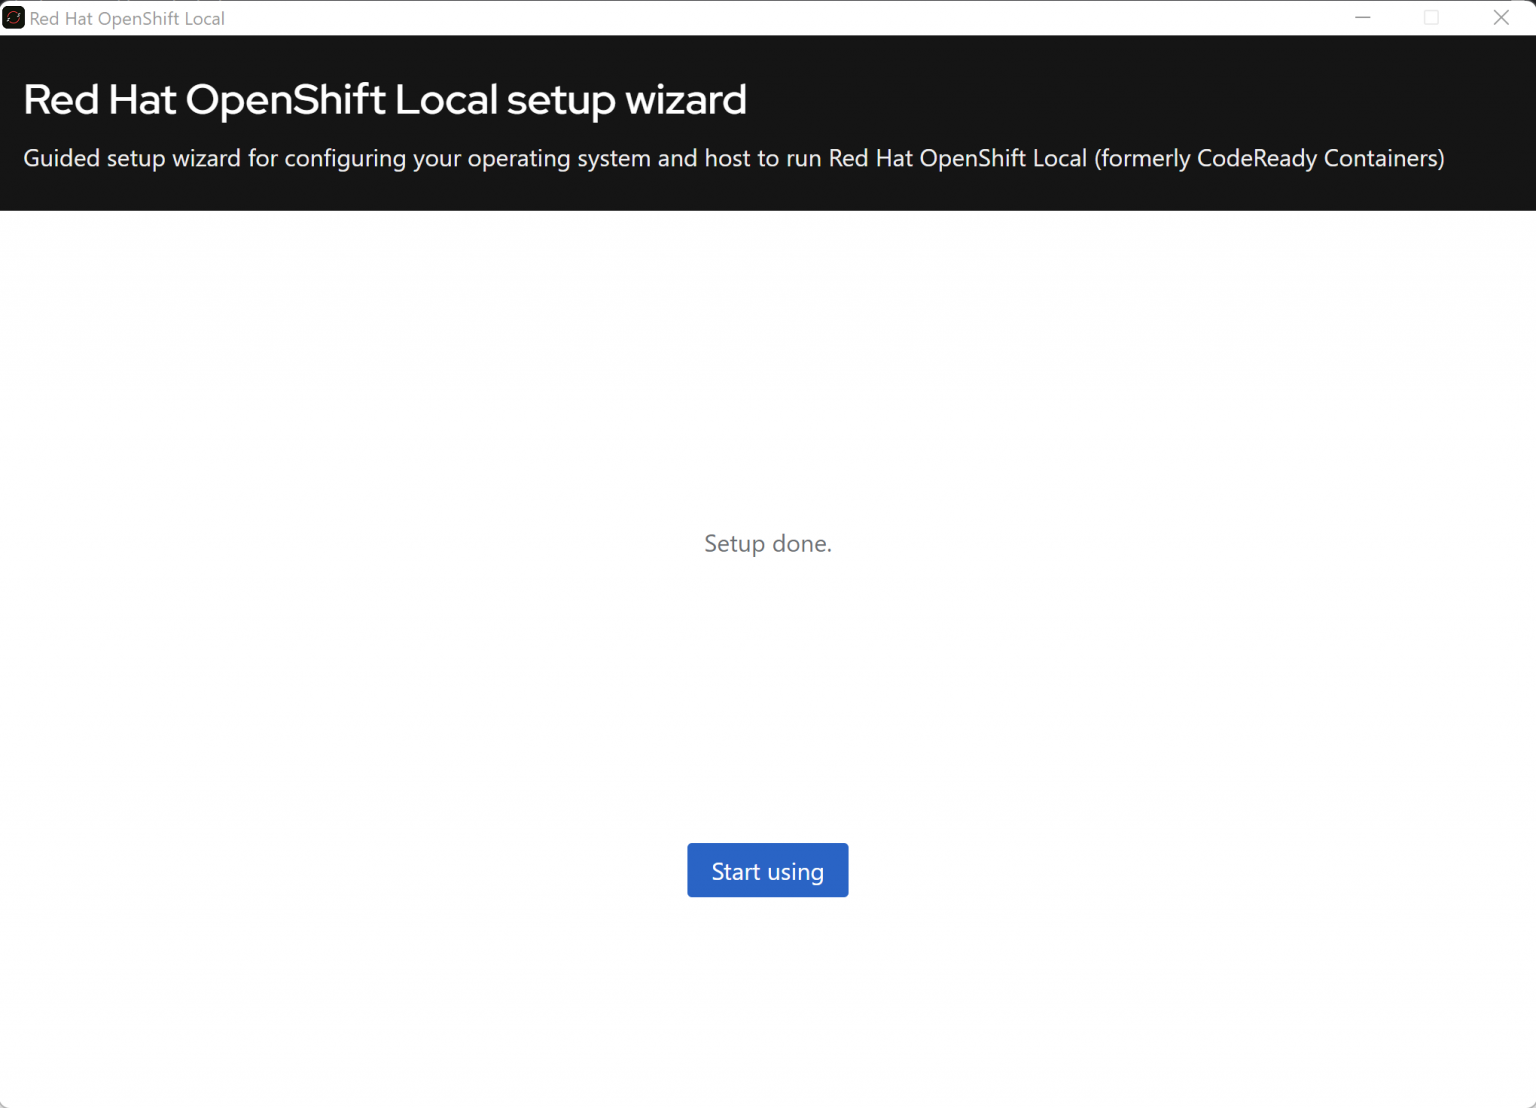The height and width of the screenshot is (1108, 1536).
Task: Click "(formerly CodeReady Containers)" in the subtitle
Action: coord(1269,159)
